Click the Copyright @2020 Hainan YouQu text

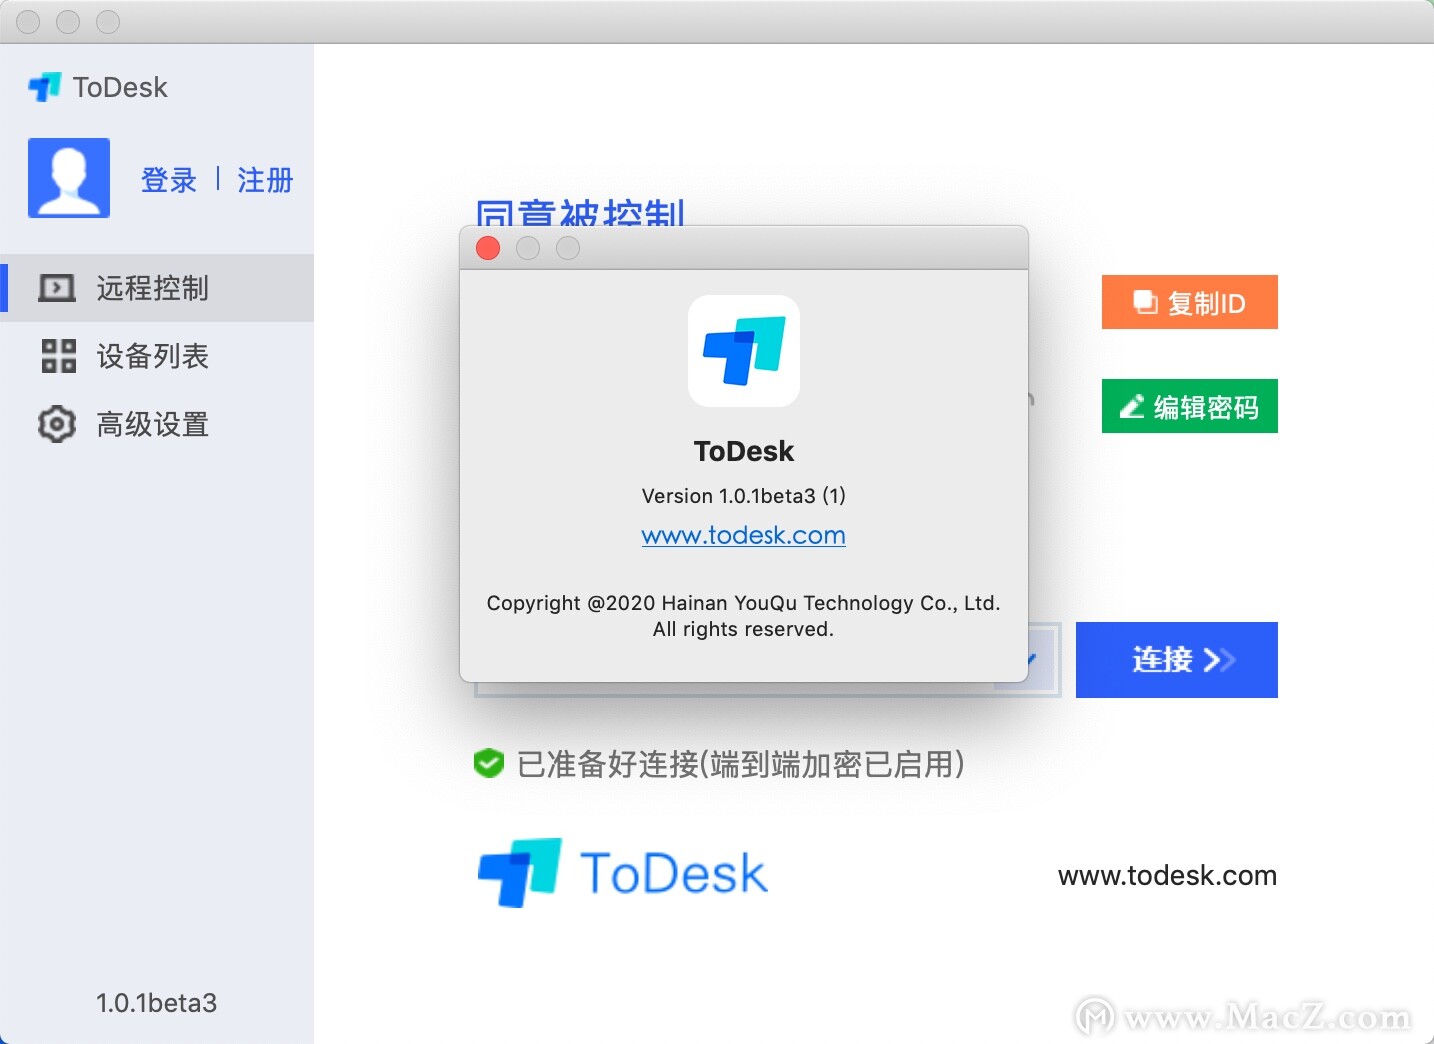[744, 603]
